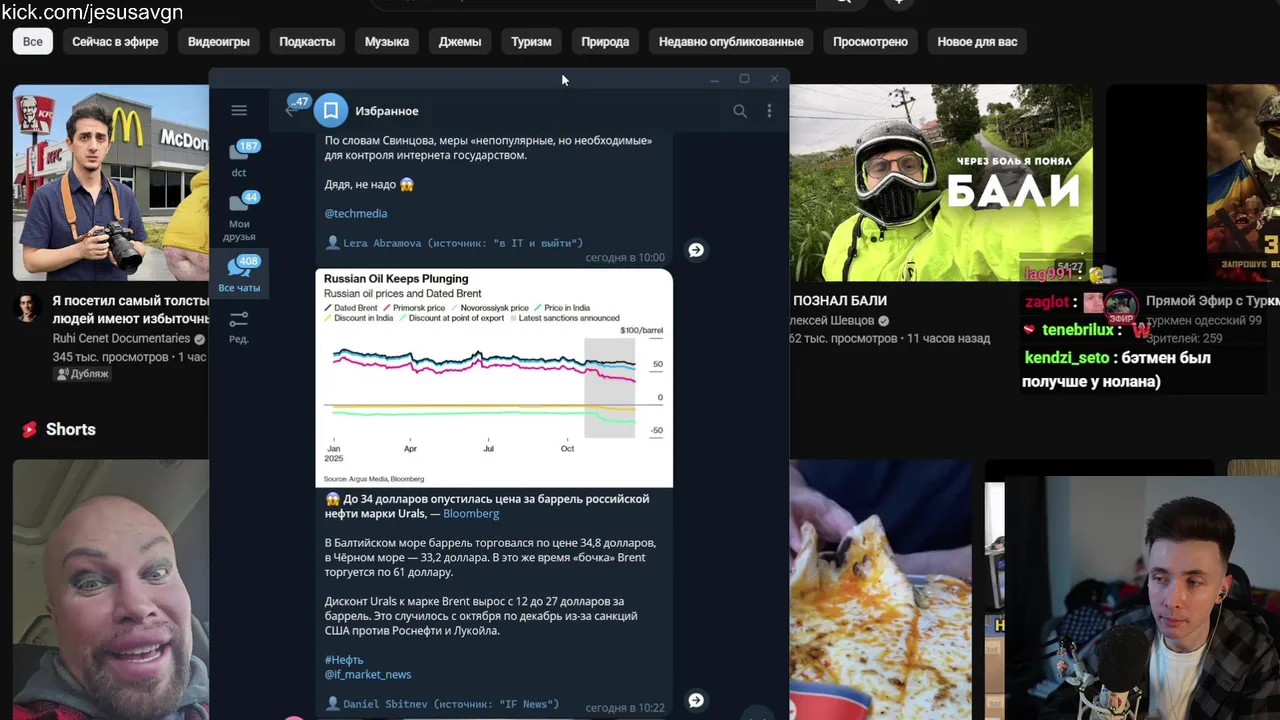Open the pizza slice Short thumbnail
The image size is (1280, 720).
click(x=880, y=590)
